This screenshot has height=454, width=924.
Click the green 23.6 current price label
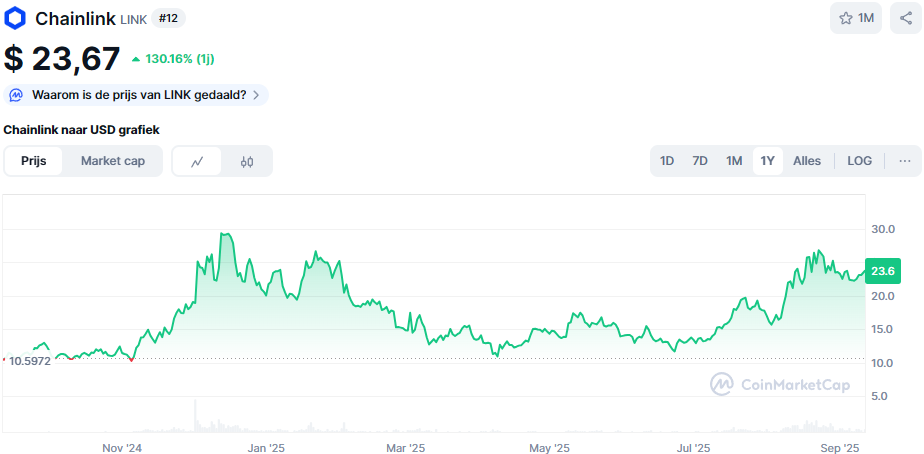pyautogui.click(x=883, y=271)
